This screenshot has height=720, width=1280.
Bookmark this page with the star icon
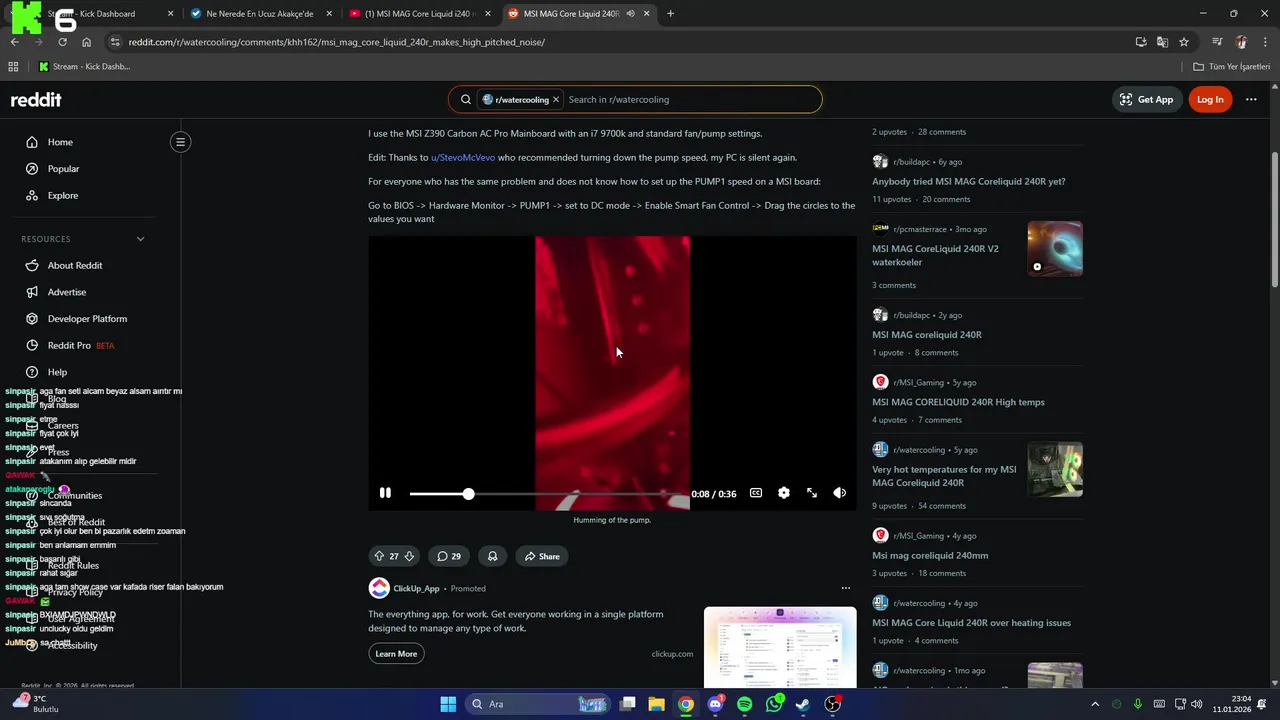pyautogui.click(x=1184, y=42)
